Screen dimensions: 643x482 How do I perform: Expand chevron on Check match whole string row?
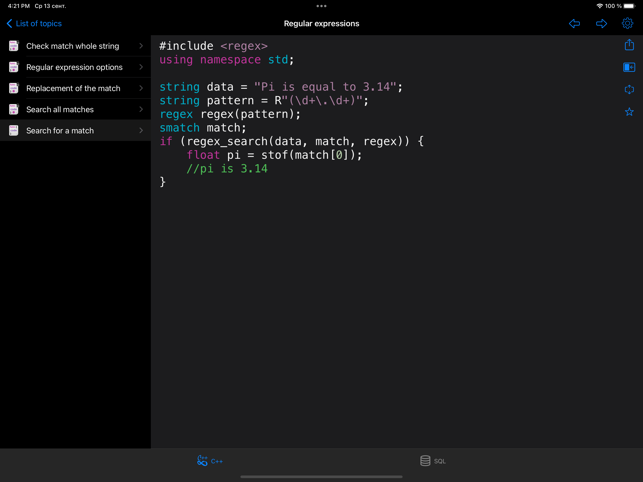tap(141, 46)
